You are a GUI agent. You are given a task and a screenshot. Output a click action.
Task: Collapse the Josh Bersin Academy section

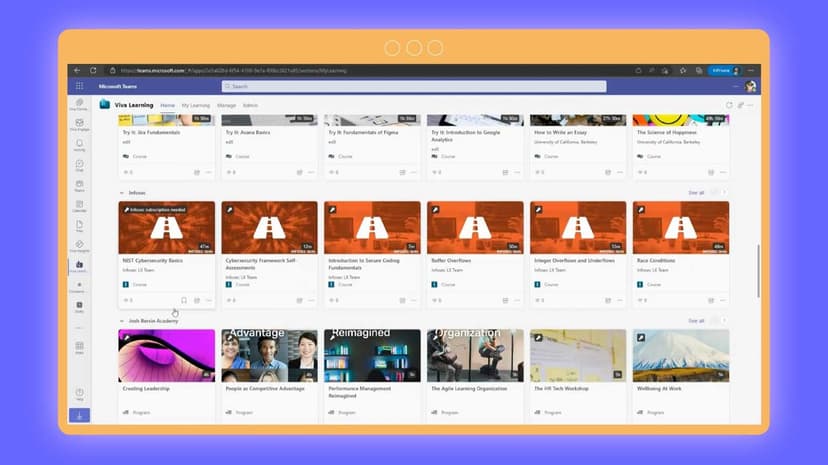[122, 321]
